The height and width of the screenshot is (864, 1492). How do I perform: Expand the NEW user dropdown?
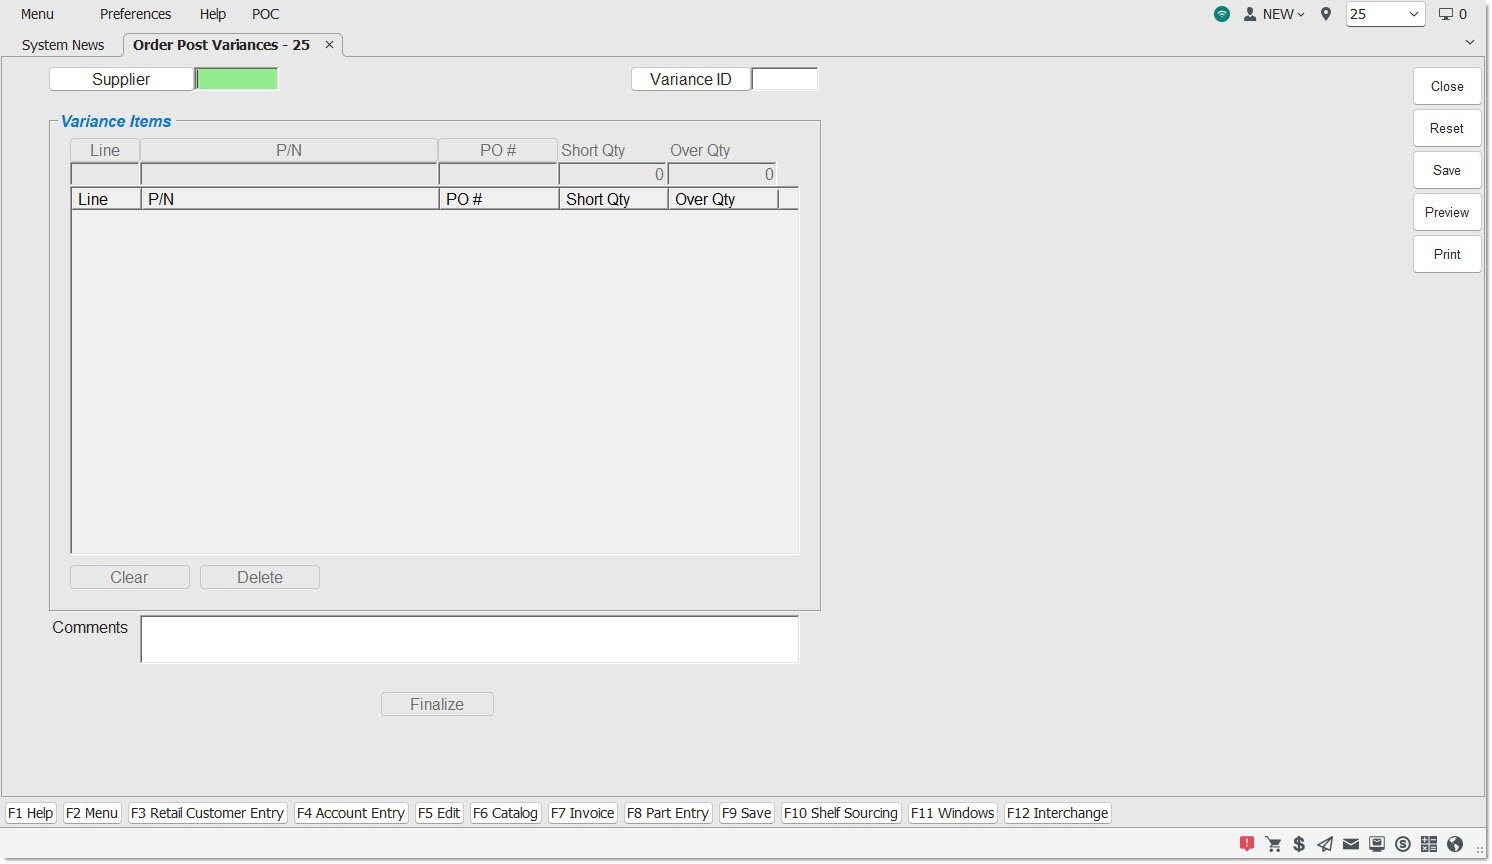pos(1275,14)
